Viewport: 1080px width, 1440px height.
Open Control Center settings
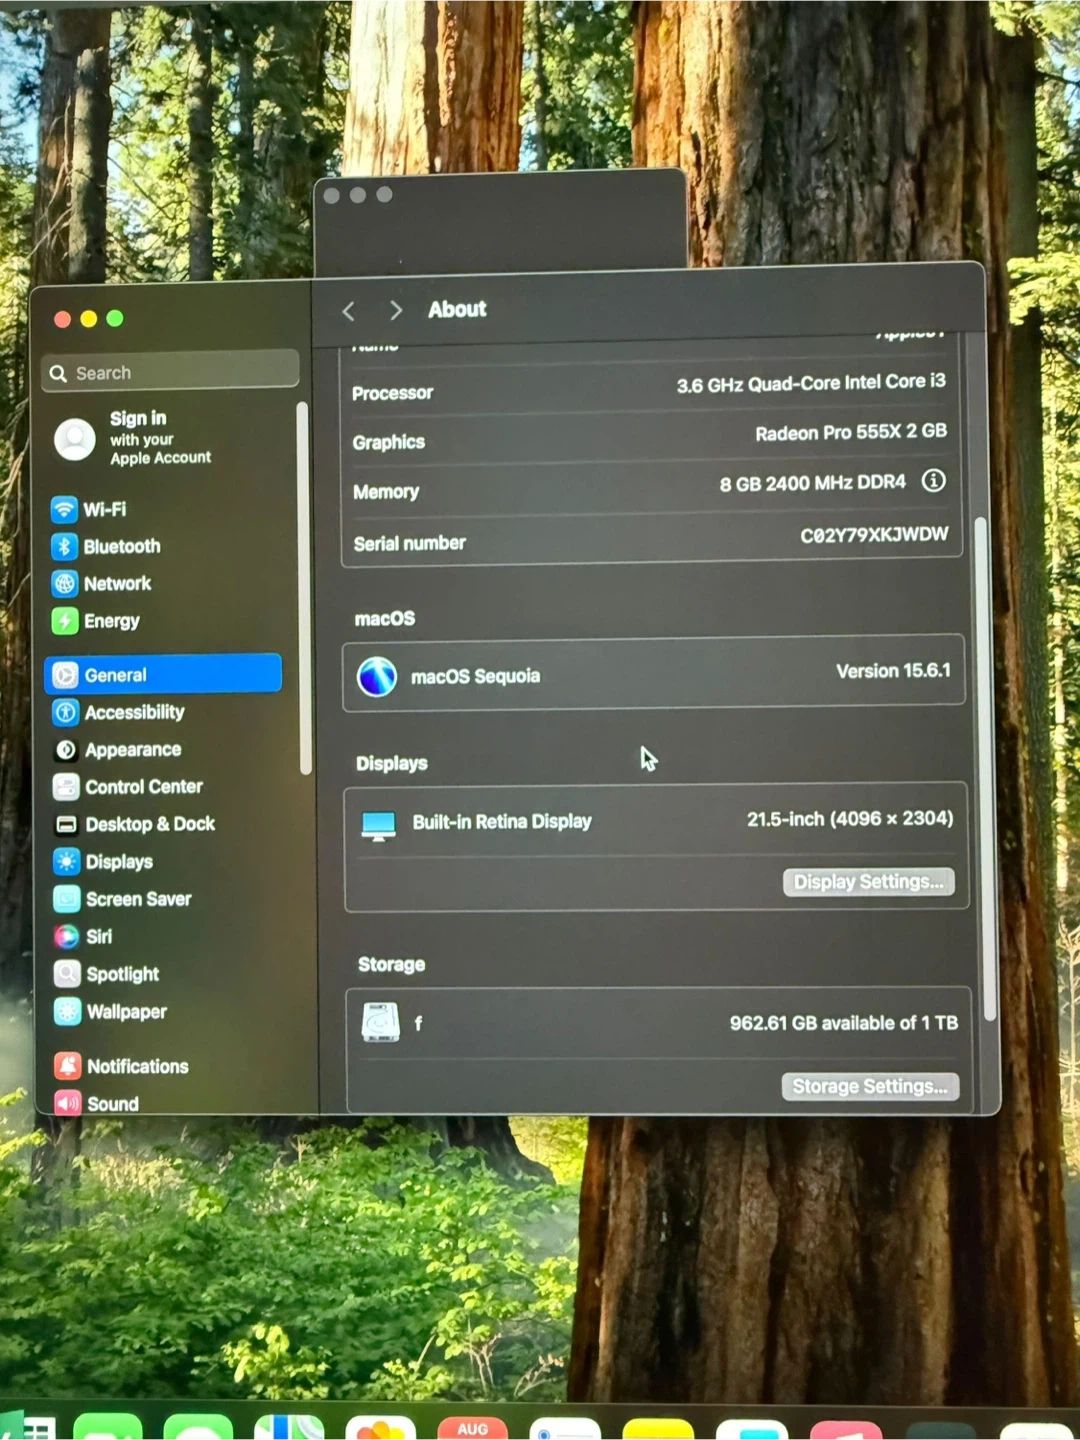pos(143,787)
